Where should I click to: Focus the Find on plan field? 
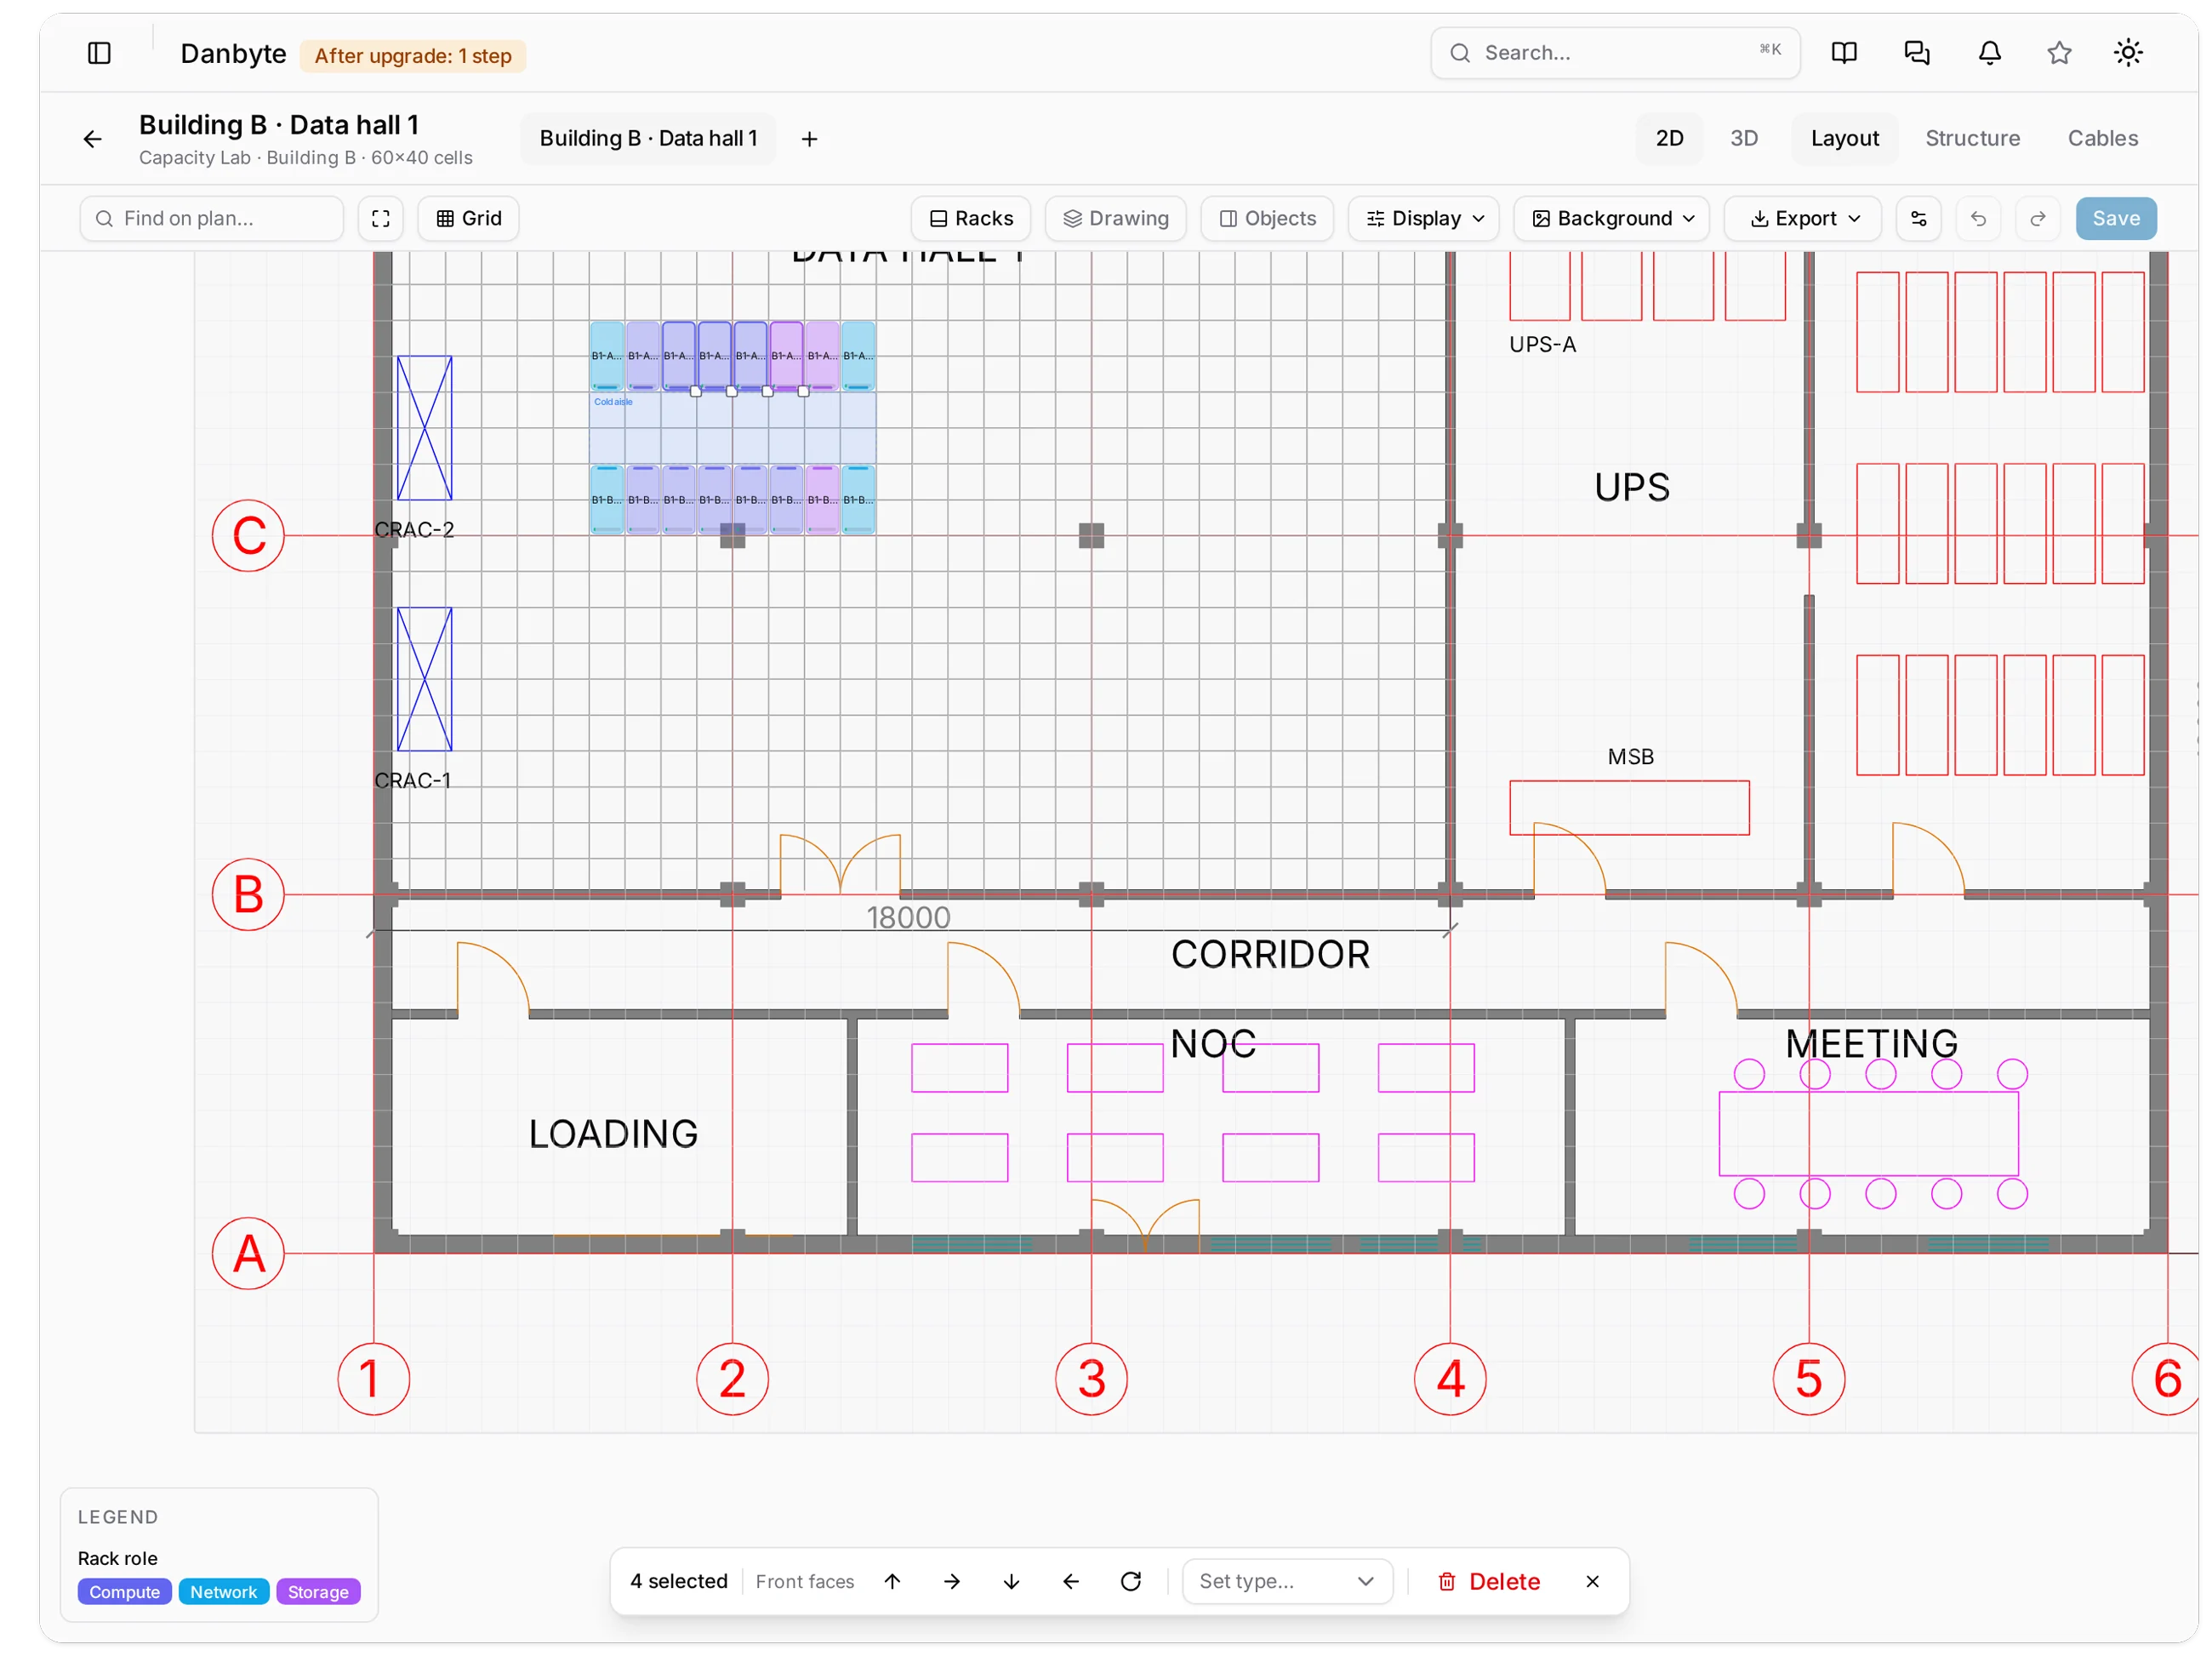point(211,218)
